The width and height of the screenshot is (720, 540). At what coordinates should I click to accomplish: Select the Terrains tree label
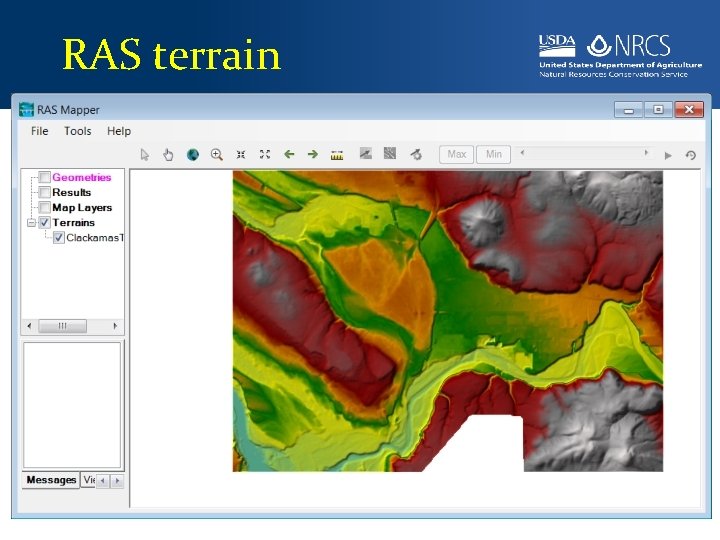tap(73, 223)
